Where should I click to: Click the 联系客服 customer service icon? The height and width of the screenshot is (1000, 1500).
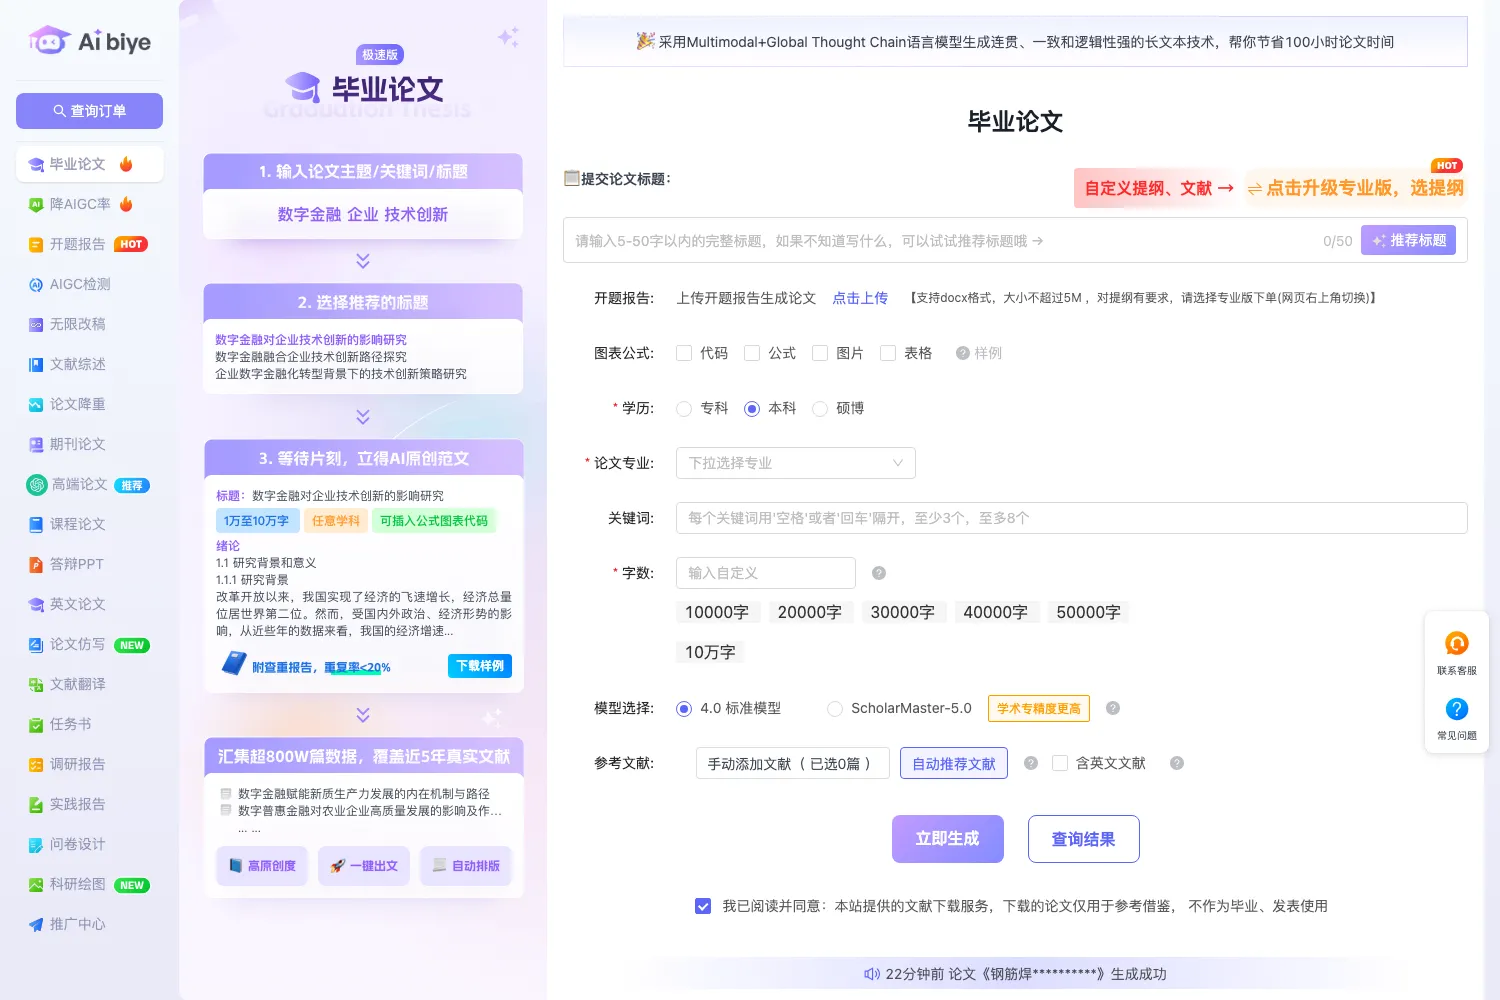coord(1456,644)
